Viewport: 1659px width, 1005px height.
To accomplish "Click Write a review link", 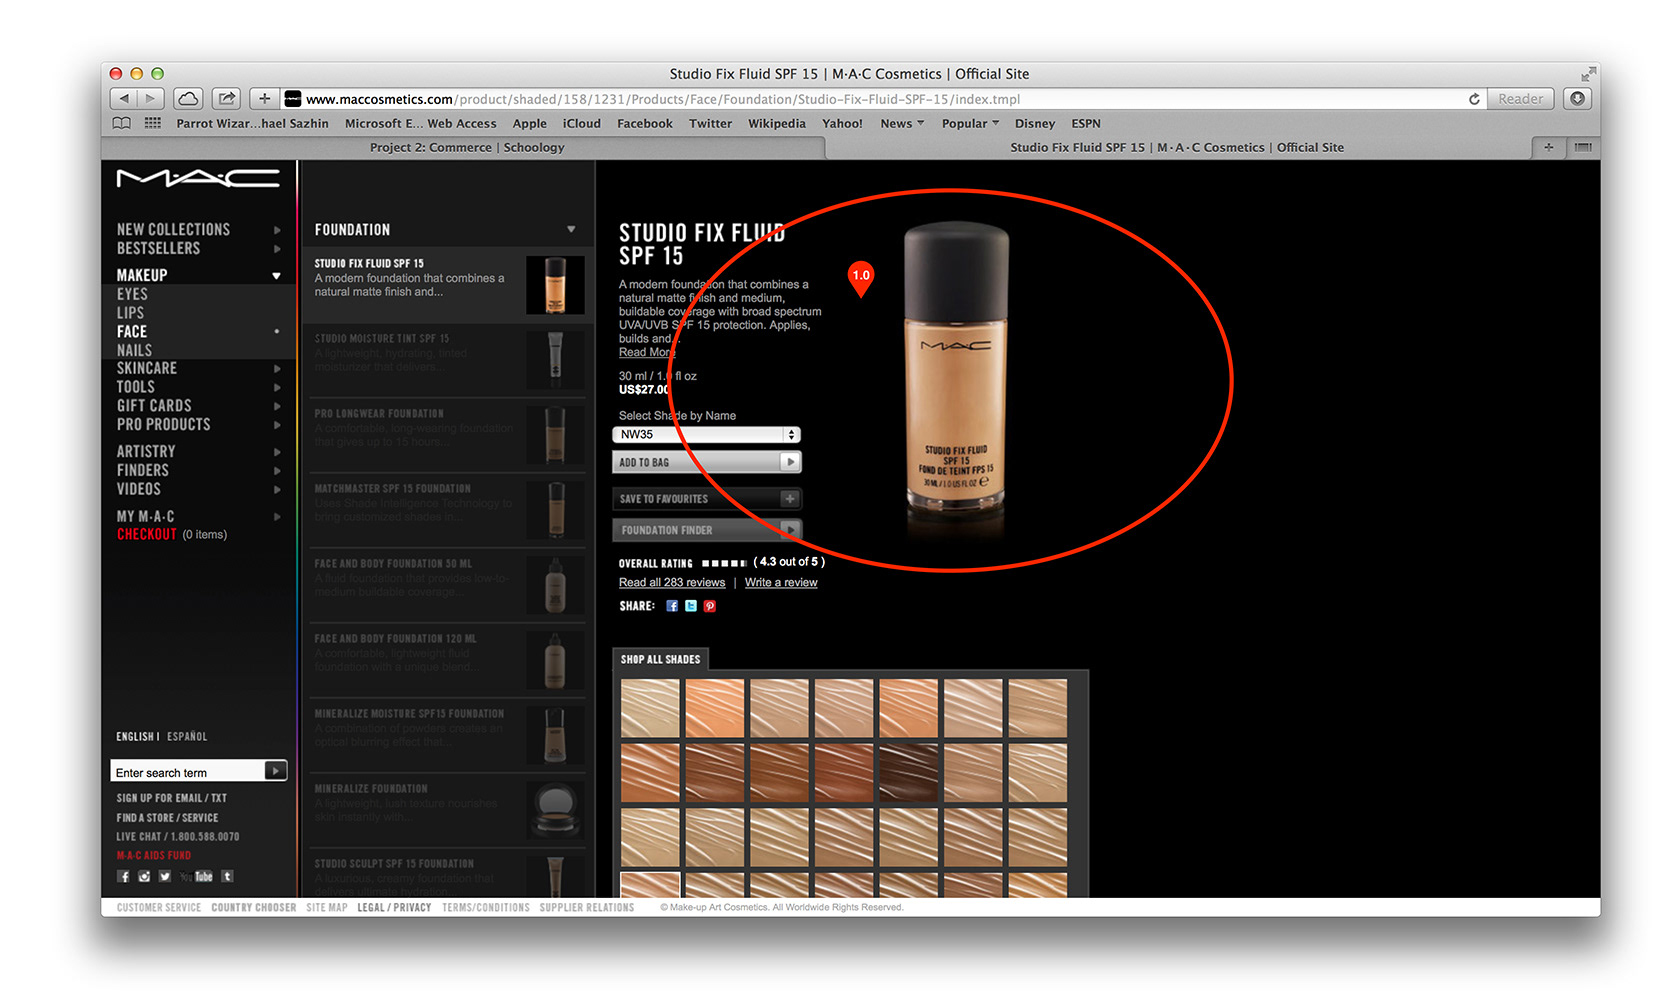I will coord(781,583).
